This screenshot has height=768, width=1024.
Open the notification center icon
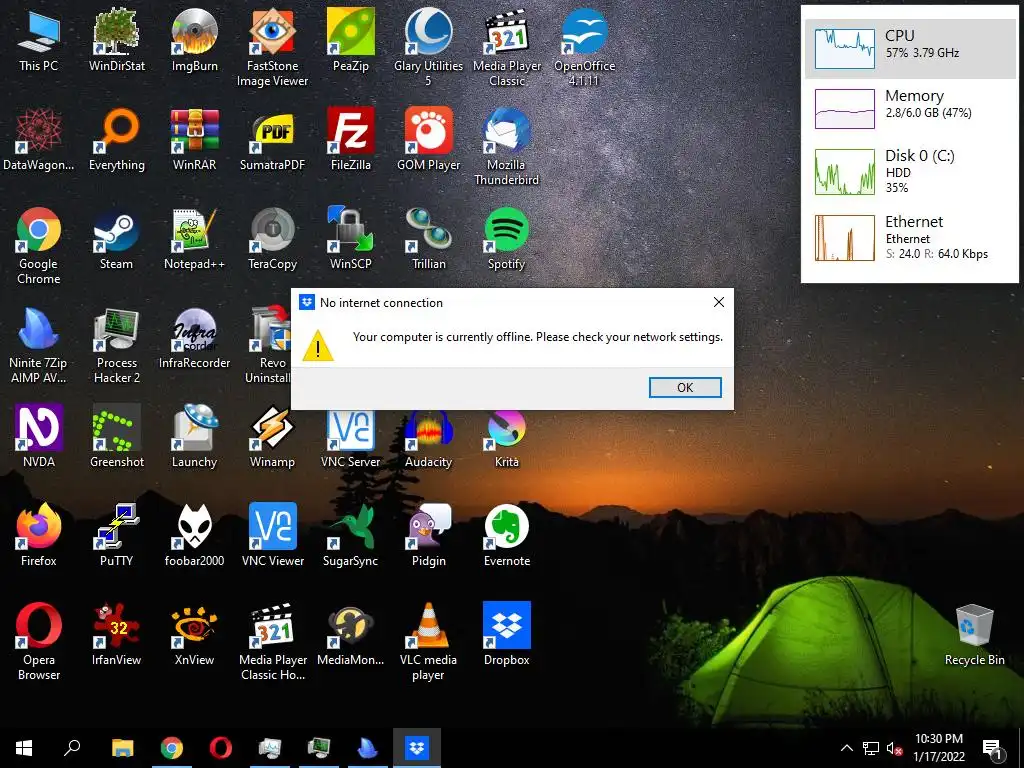click(x=993, y=748)
